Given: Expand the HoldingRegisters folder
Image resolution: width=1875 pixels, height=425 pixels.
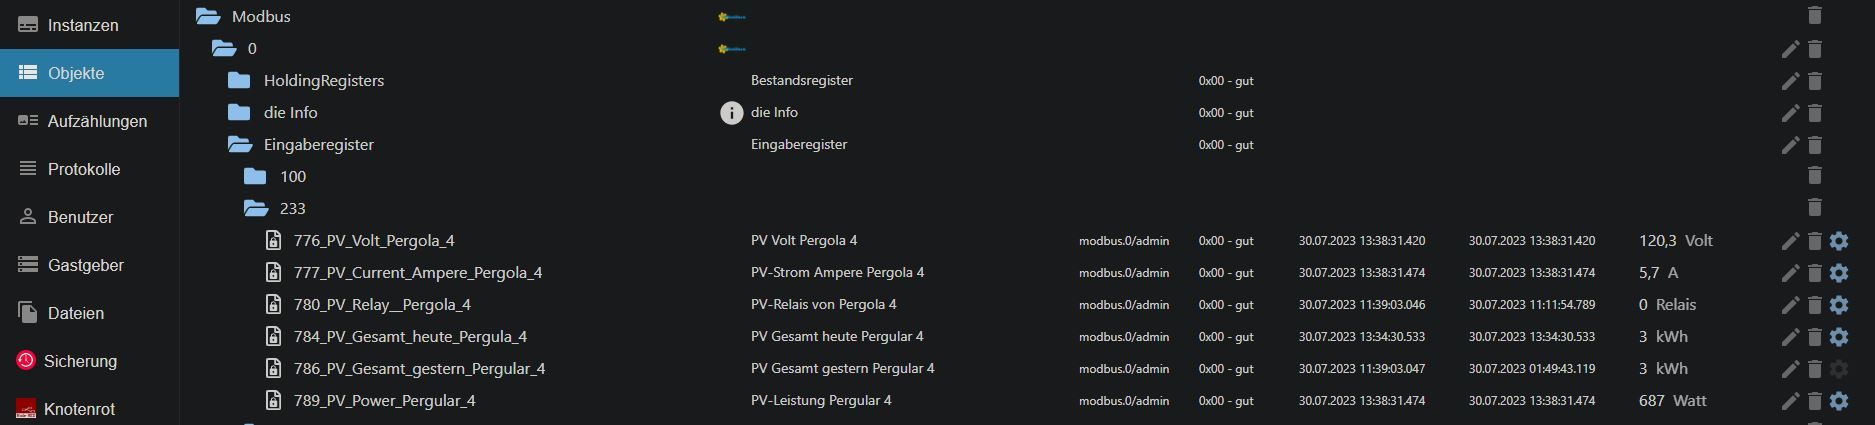Looking at the screenshot, I should click(x=239, y=81).
